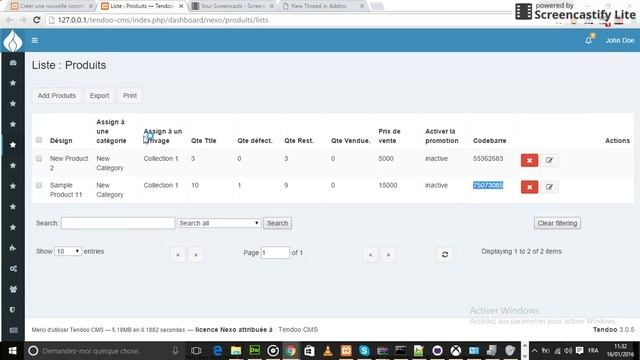This screenshot has width=640, height=360.
Task: Open the notifications bell
Action: [x=589, y=40]
